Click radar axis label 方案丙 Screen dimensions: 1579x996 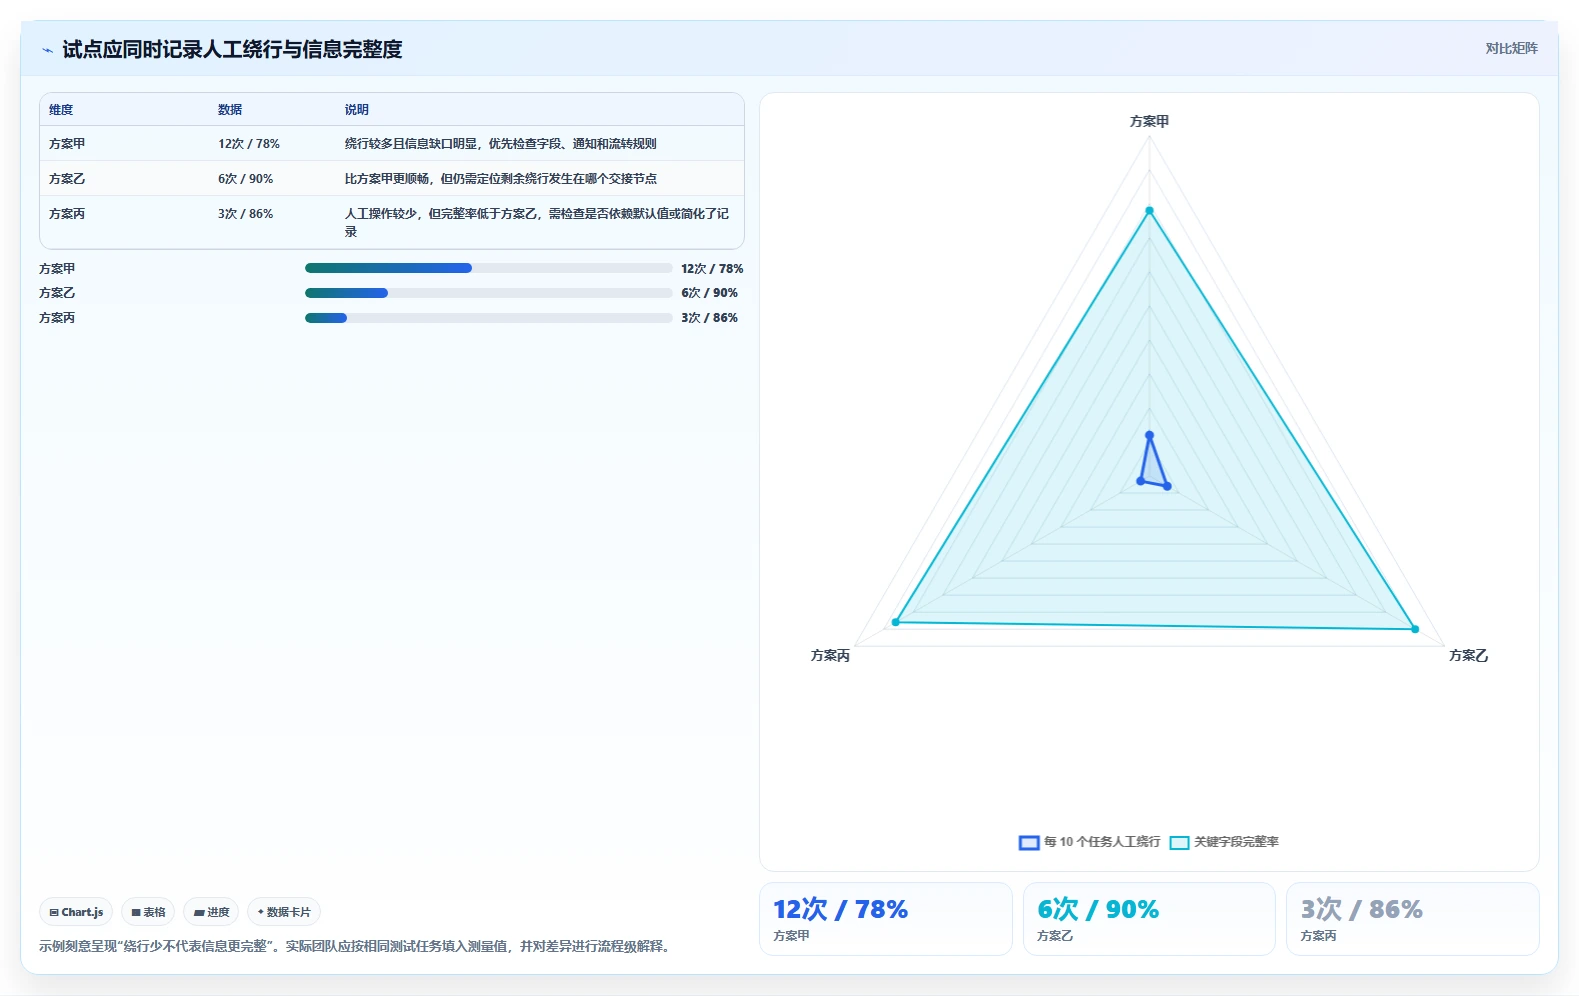[830, 656]
